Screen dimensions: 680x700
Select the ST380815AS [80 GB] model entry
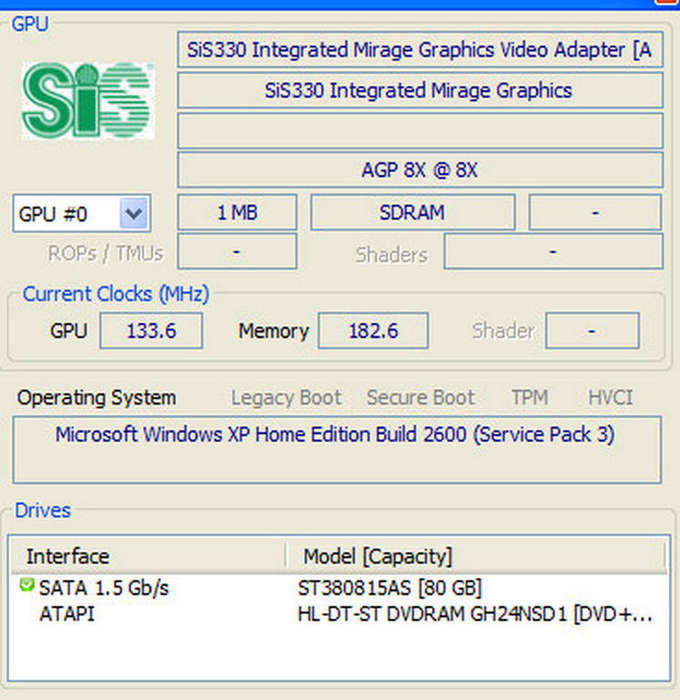tap(390, 588)
